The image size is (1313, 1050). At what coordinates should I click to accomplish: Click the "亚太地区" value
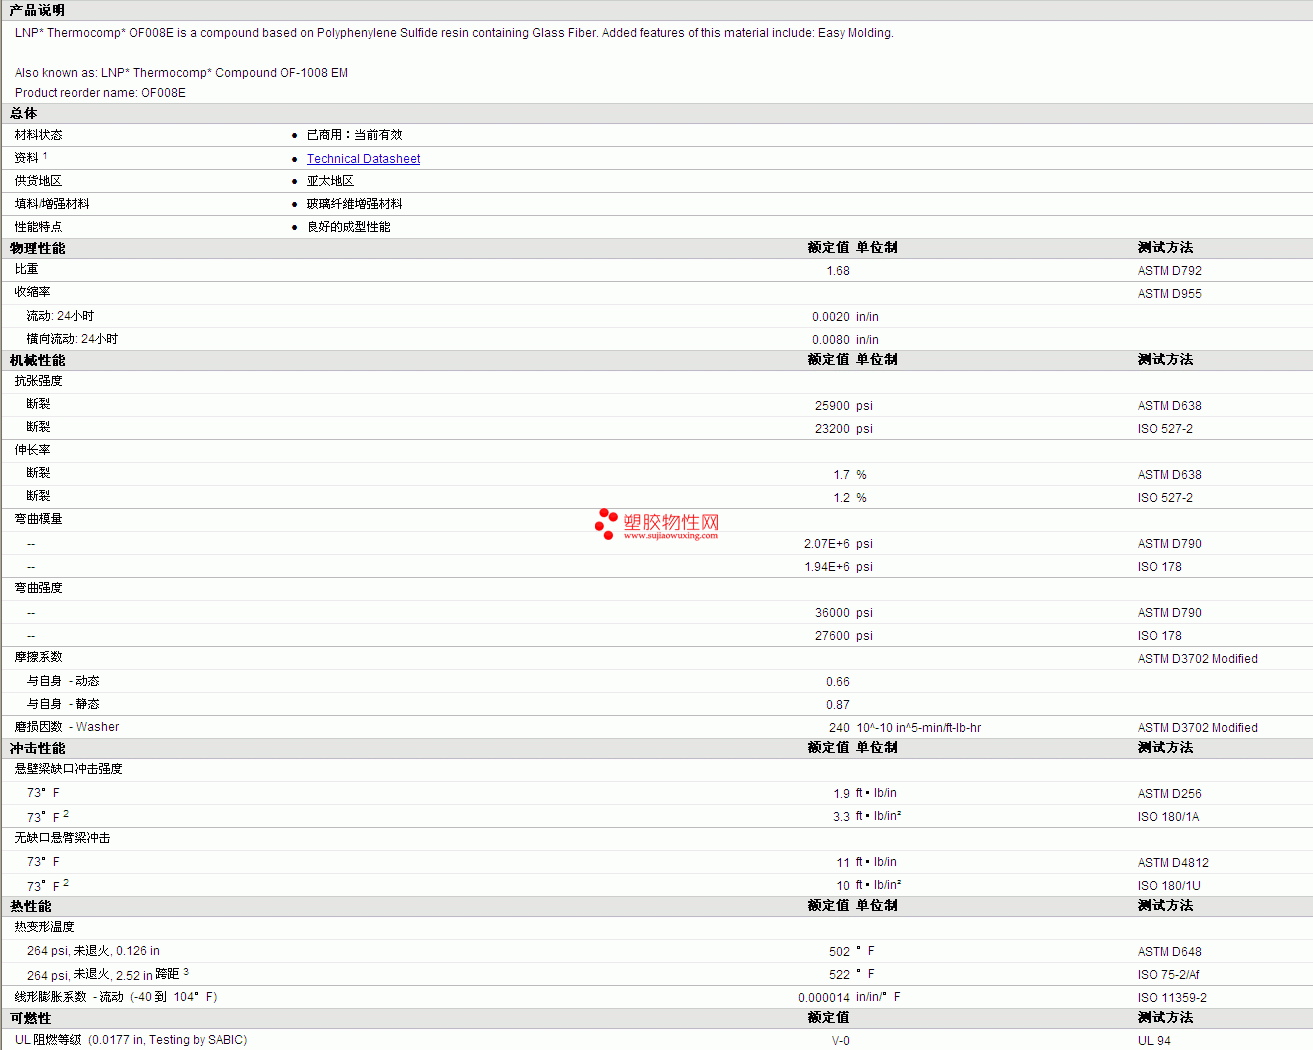pyautogui.click(x=330, y=181)
